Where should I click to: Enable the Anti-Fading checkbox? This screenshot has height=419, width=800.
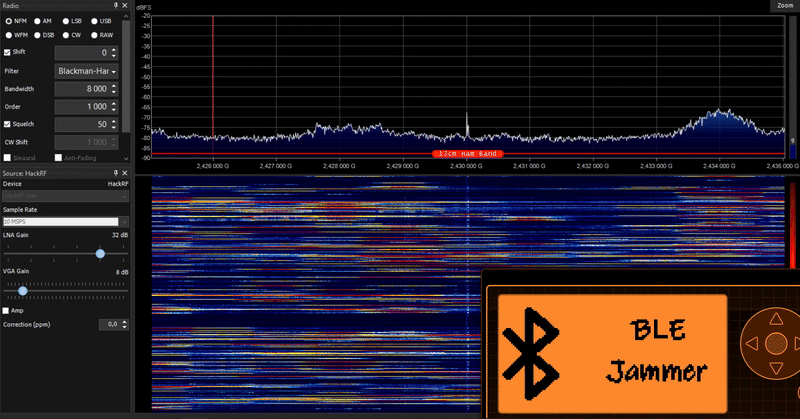(58, 158)
